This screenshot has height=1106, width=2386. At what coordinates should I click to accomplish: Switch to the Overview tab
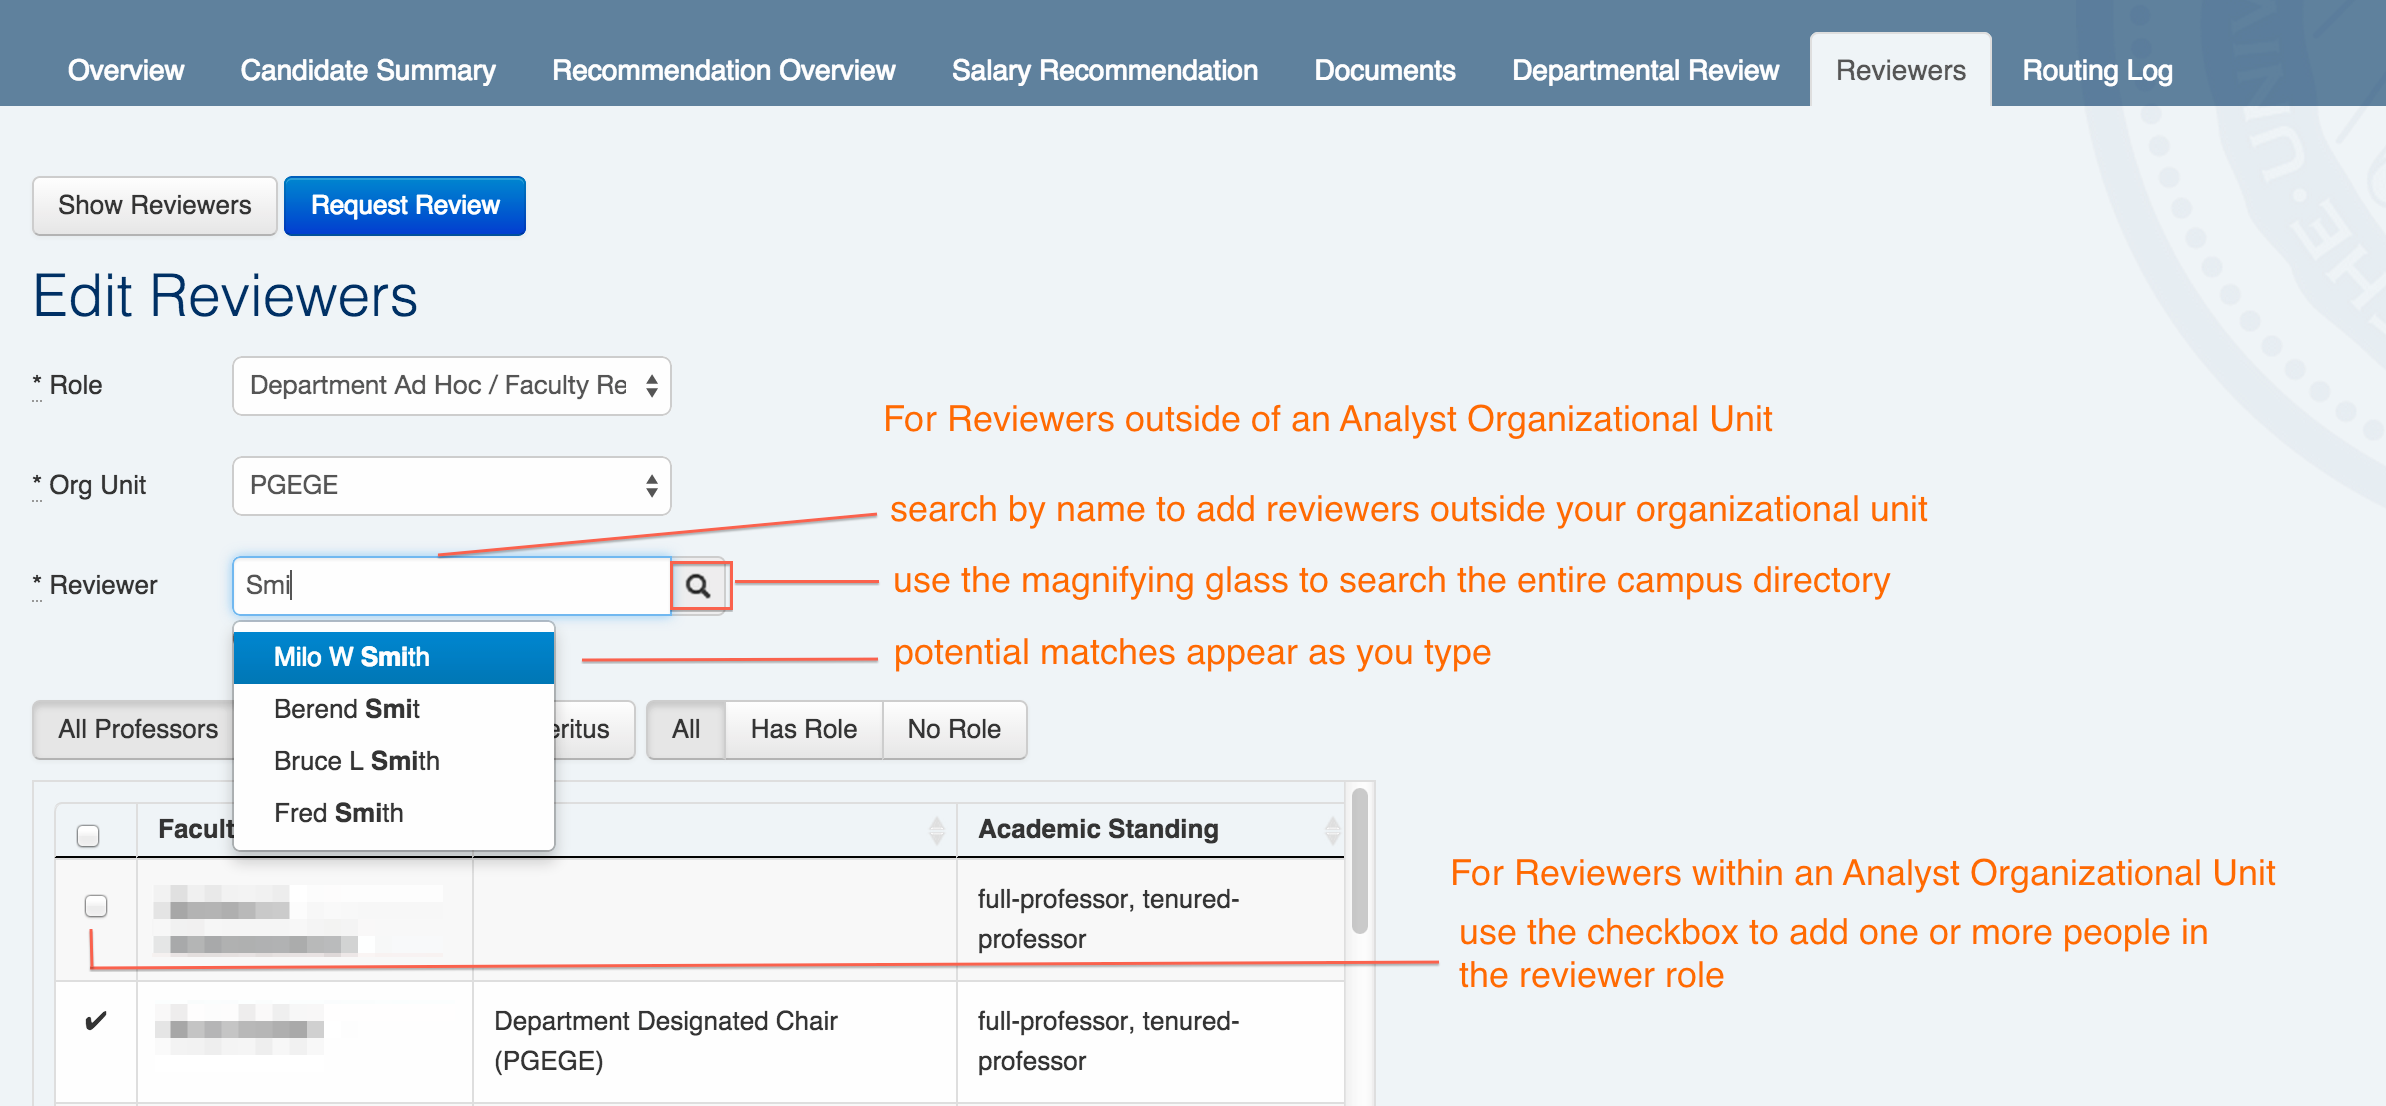(x=126, y=70)
